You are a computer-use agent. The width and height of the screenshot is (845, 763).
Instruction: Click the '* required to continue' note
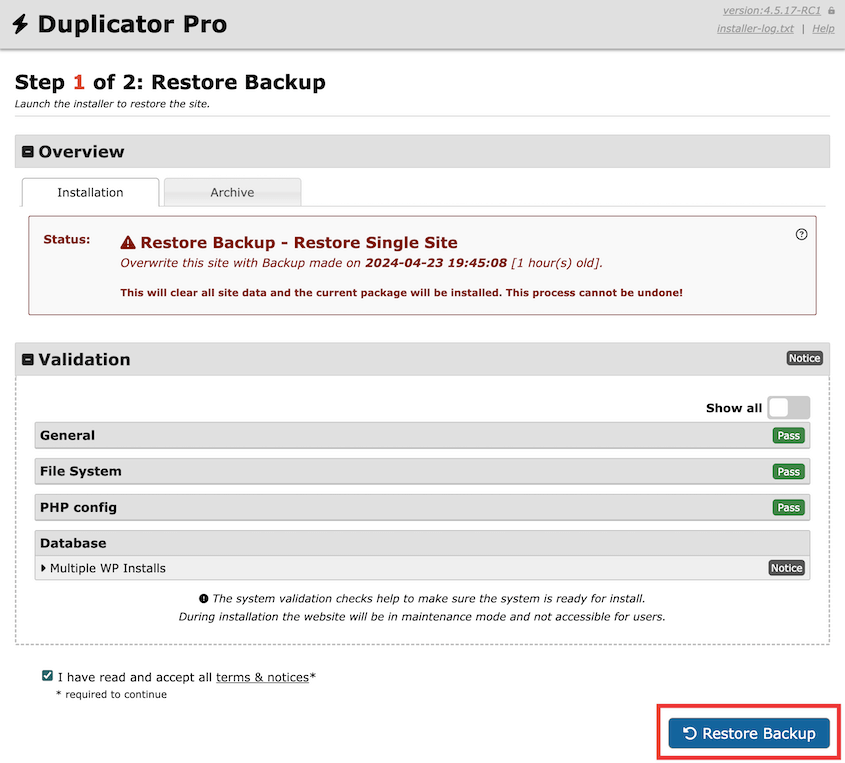(112, 695)
